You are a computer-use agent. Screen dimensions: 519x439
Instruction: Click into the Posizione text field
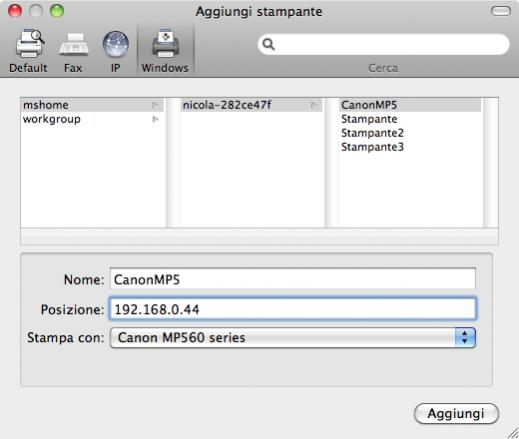pos(293,309)
